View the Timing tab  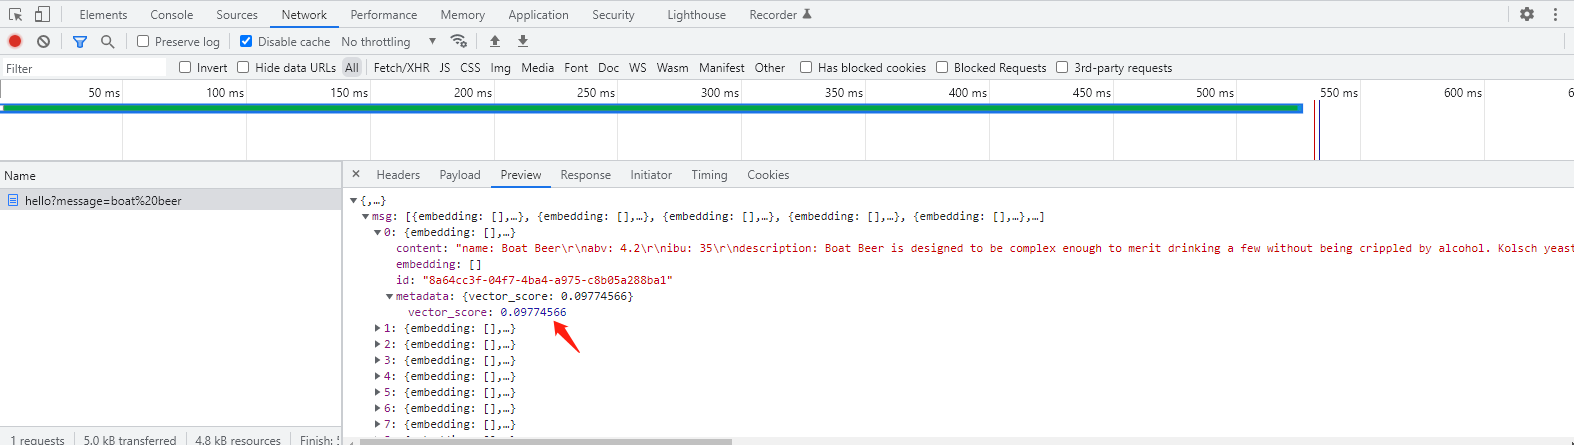pos(709,174)
